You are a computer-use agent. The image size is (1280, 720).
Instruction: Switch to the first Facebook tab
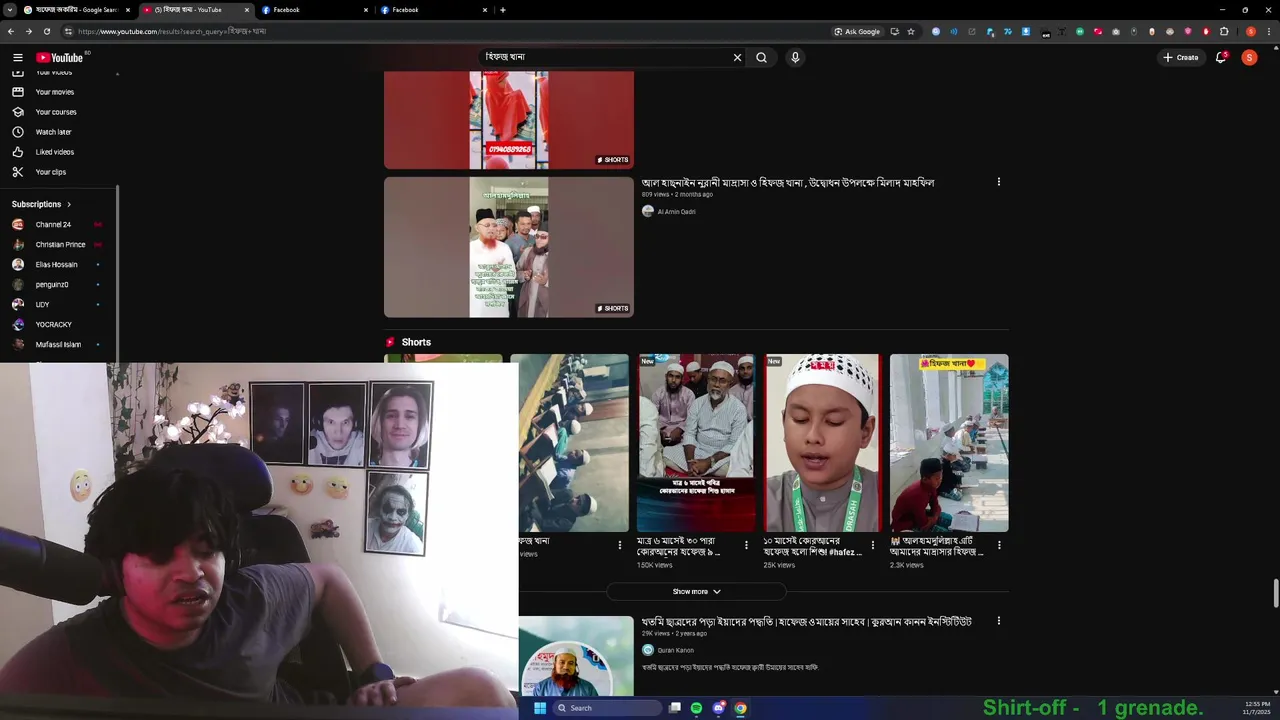(x=315, y=10)
